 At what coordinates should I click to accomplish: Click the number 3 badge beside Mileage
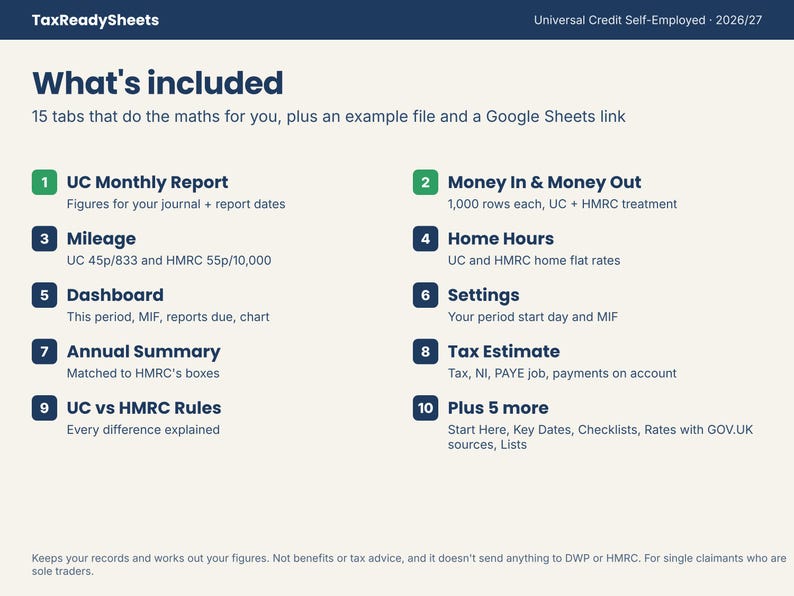click(x=45, y=239)
